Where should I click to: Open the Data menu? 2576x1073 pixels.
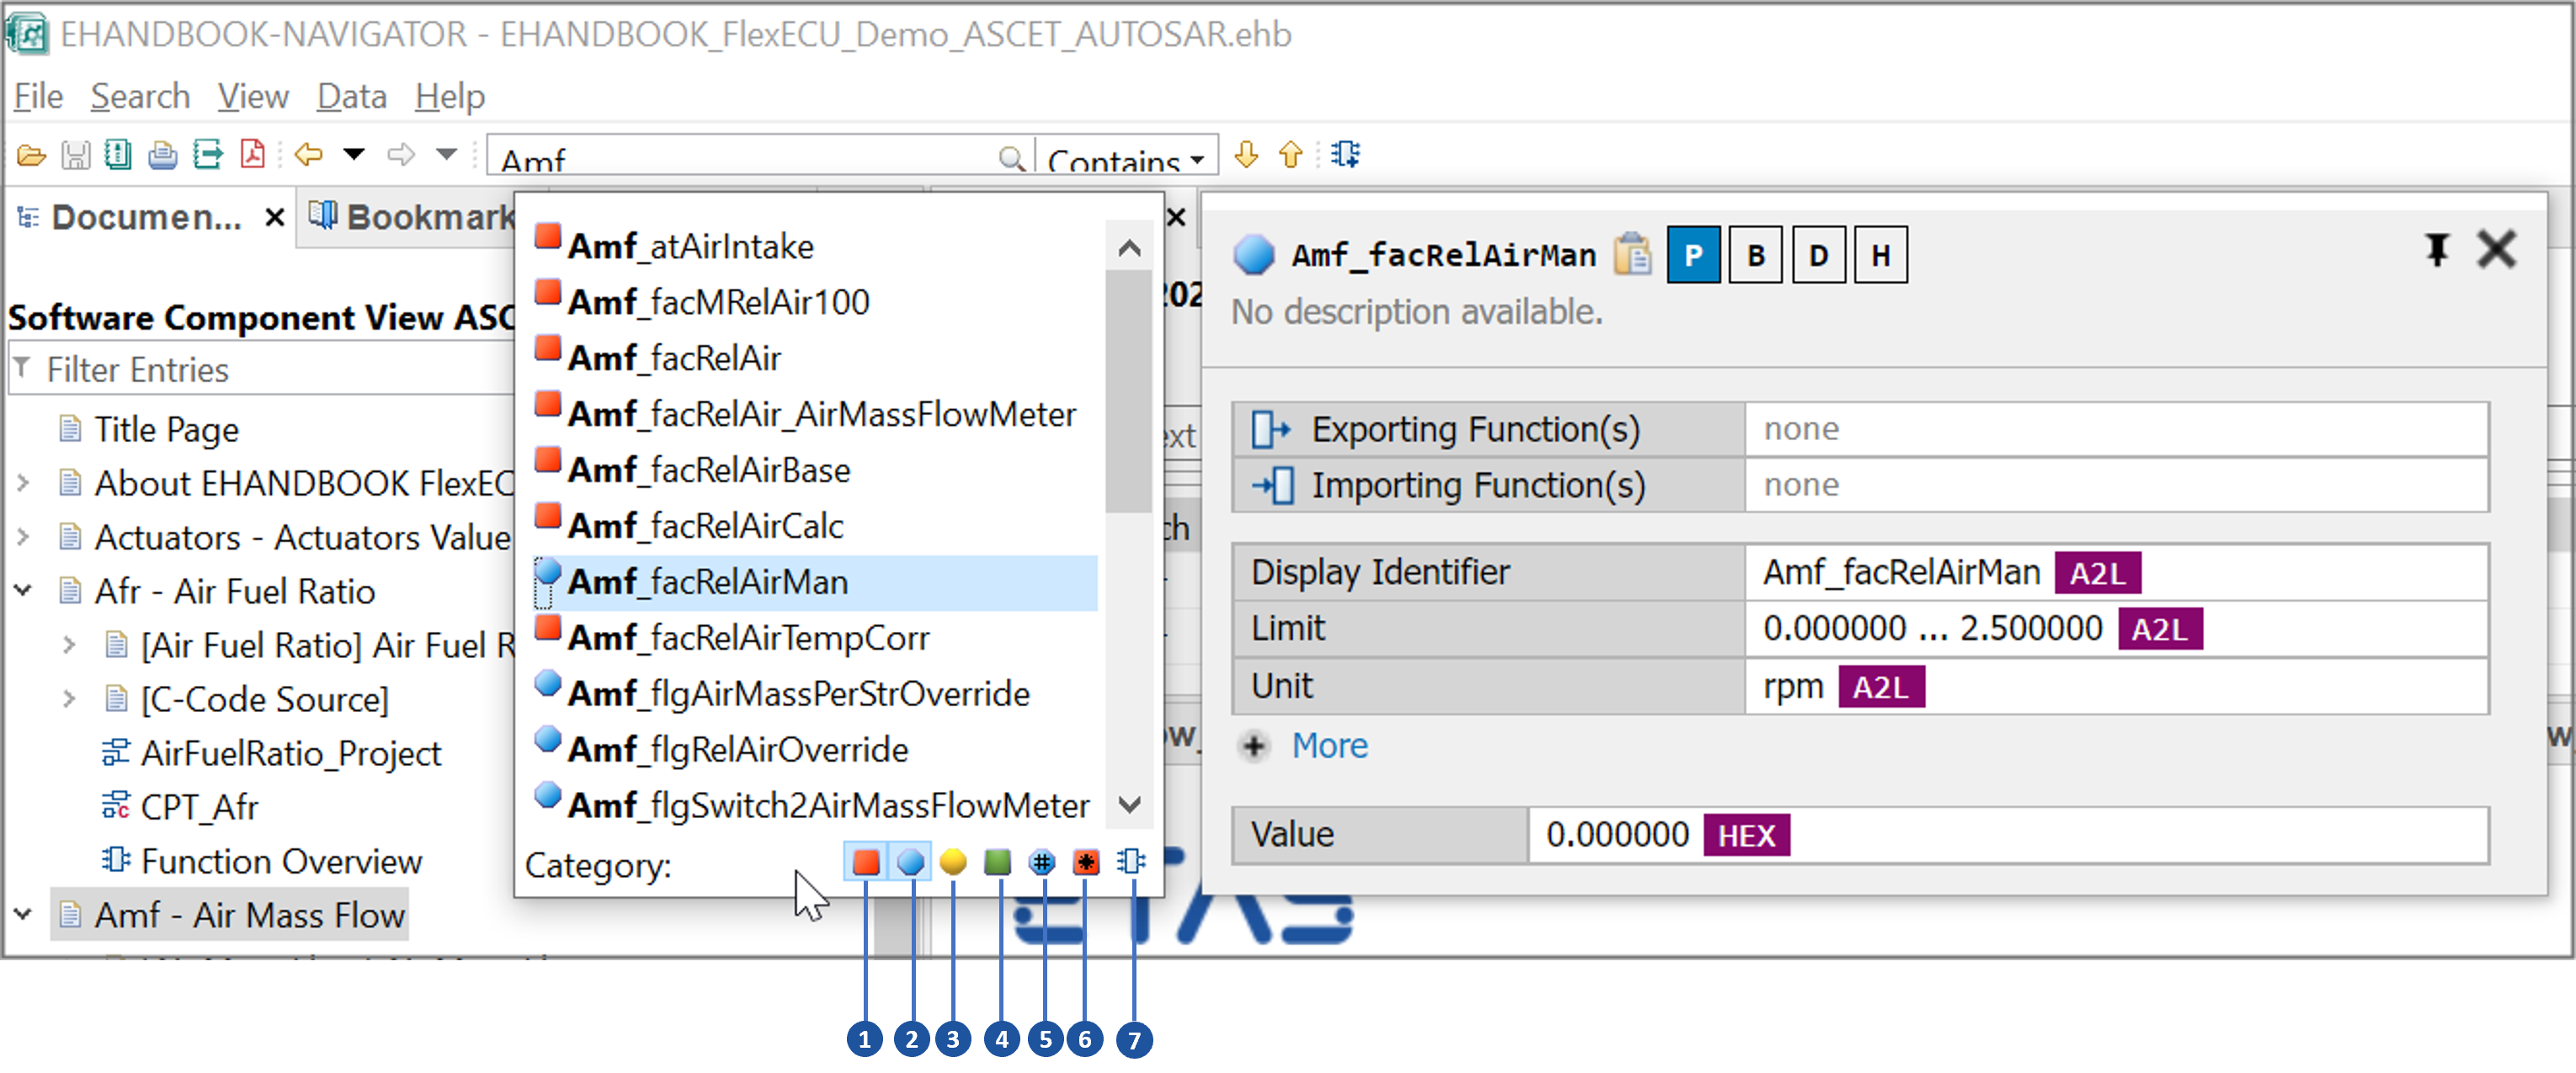click(351, 97)
